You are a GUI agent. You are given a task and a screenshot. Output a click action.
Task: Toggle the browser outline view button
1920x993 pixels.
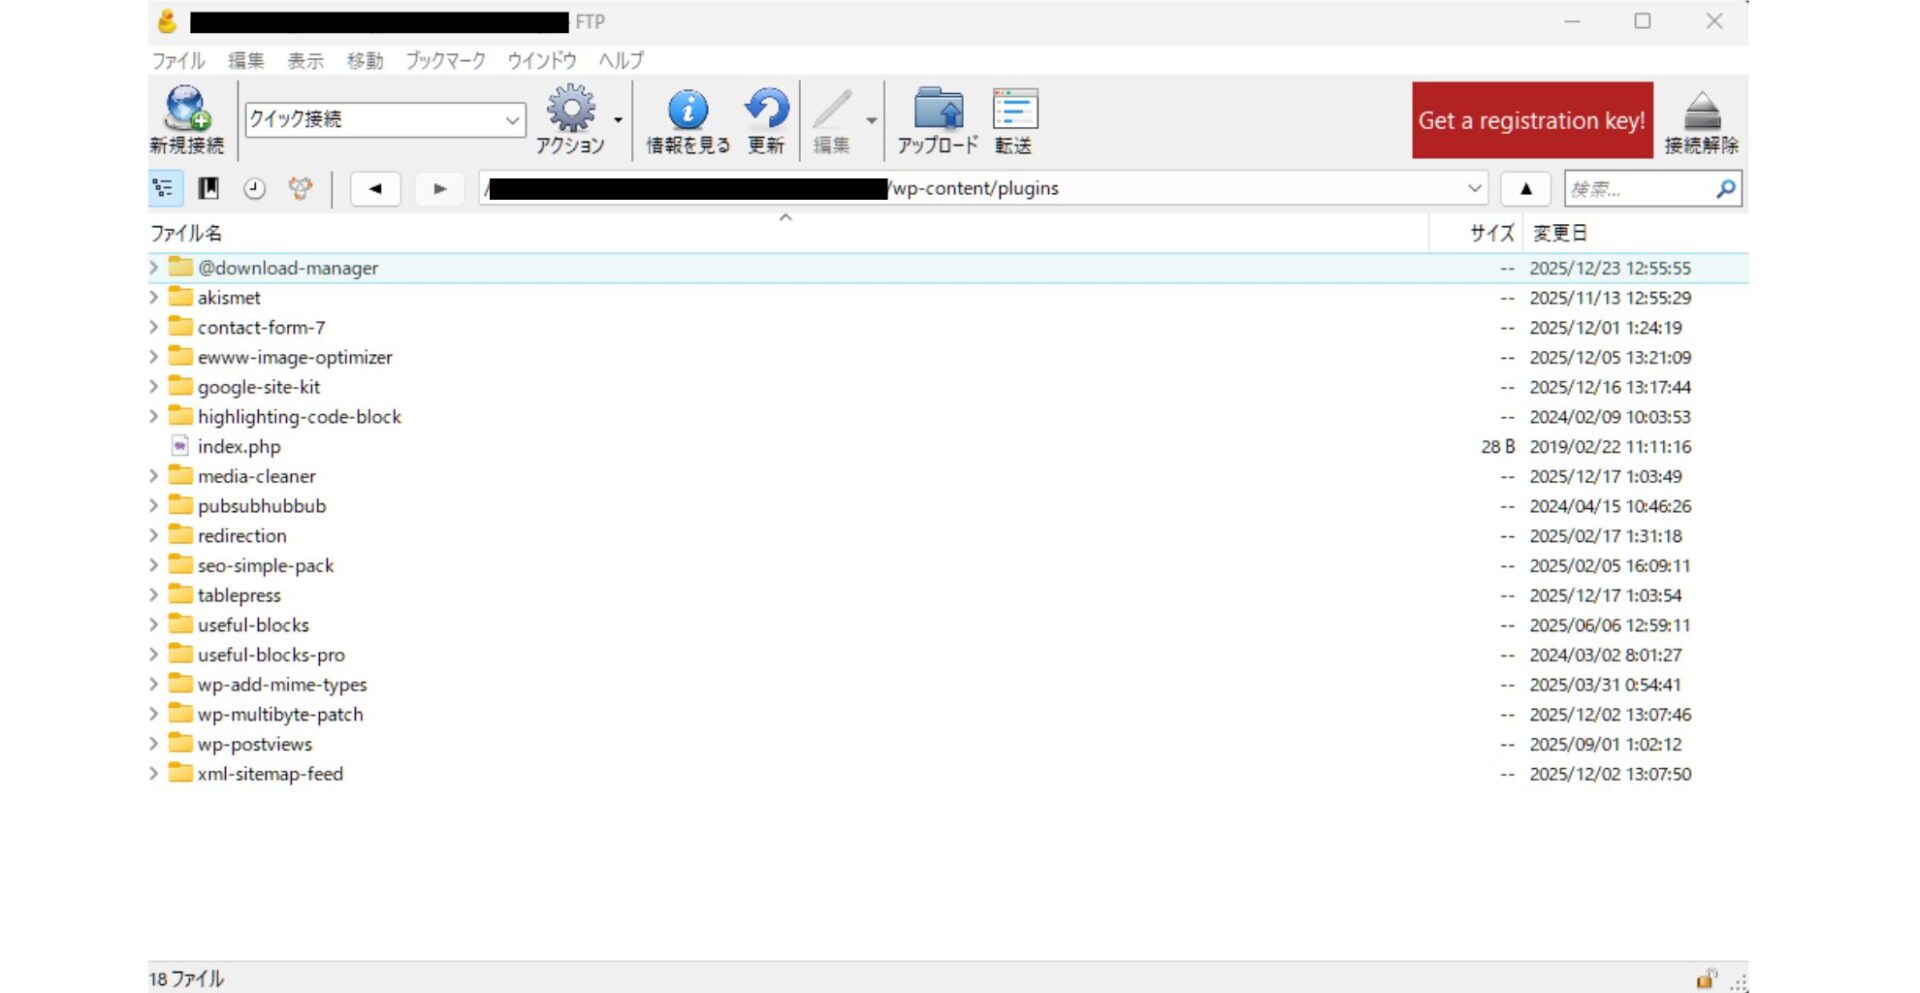click(164, 189)
